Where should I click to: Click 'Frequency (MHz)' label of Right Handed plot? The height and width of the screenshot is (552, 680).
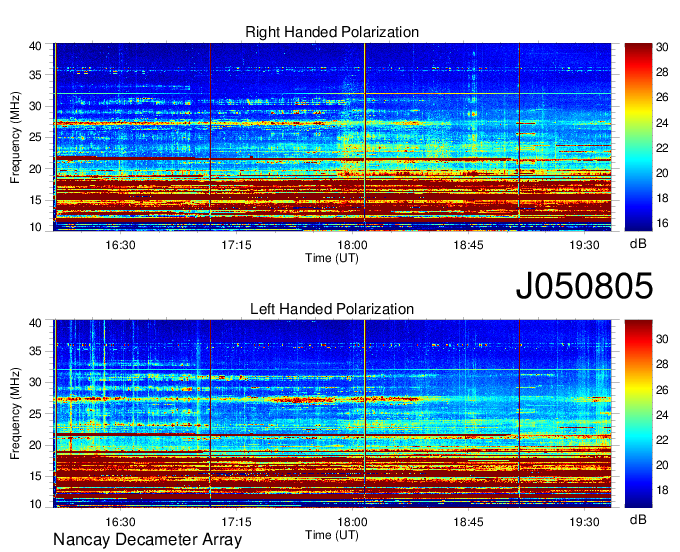click(15, 137)
